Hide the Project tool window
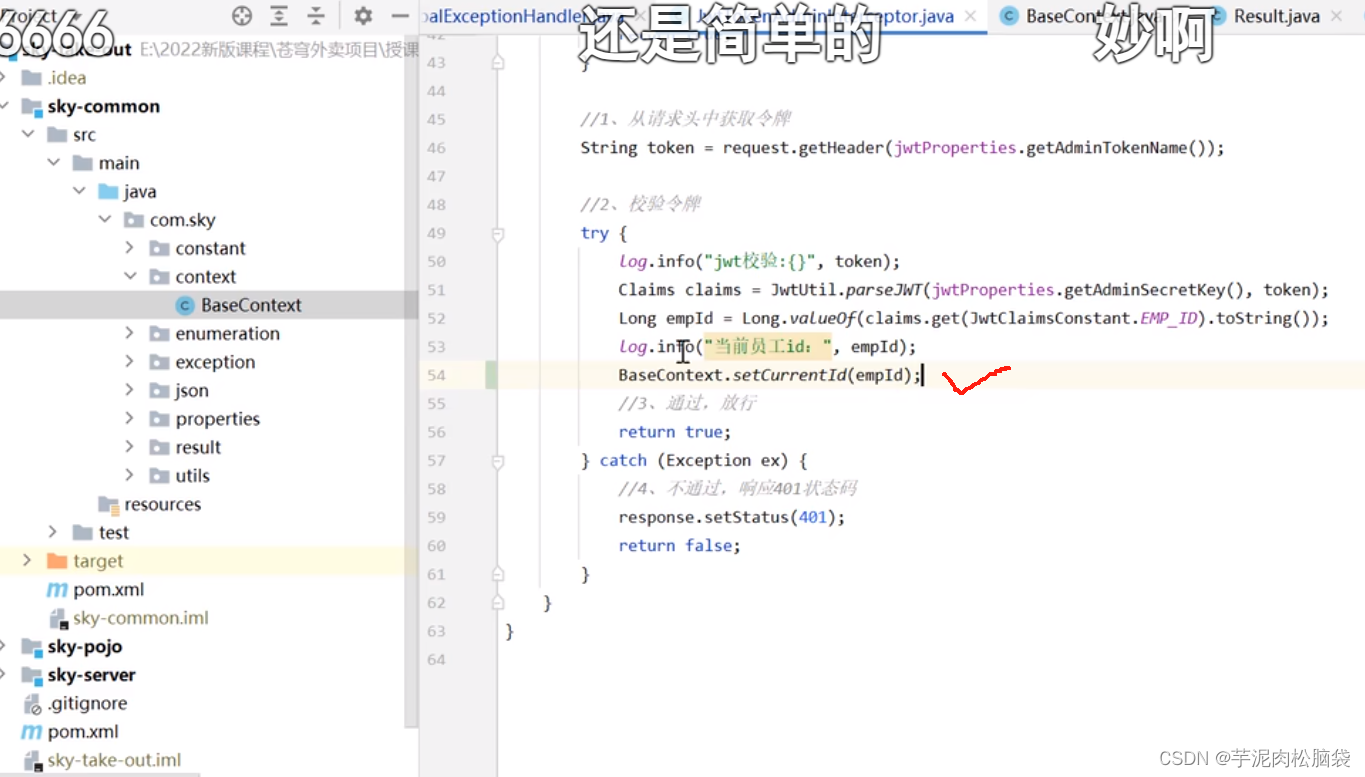Viewport: 1365px width, 777px height. coord(400,16)
